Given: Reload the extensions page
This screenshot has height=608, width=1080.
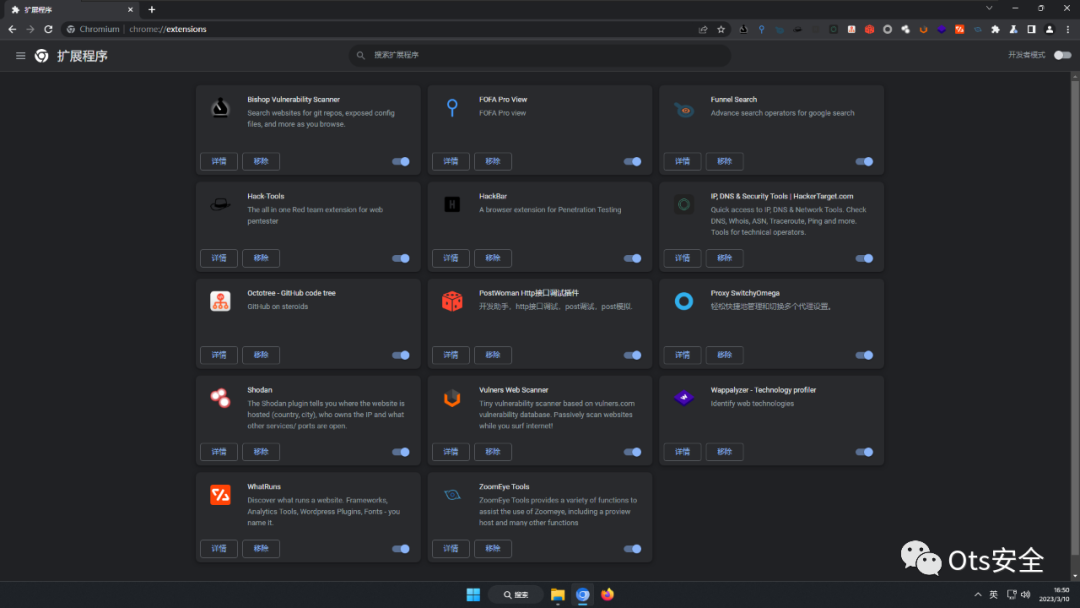Looking at the screenshot, I should coord(48,29).
